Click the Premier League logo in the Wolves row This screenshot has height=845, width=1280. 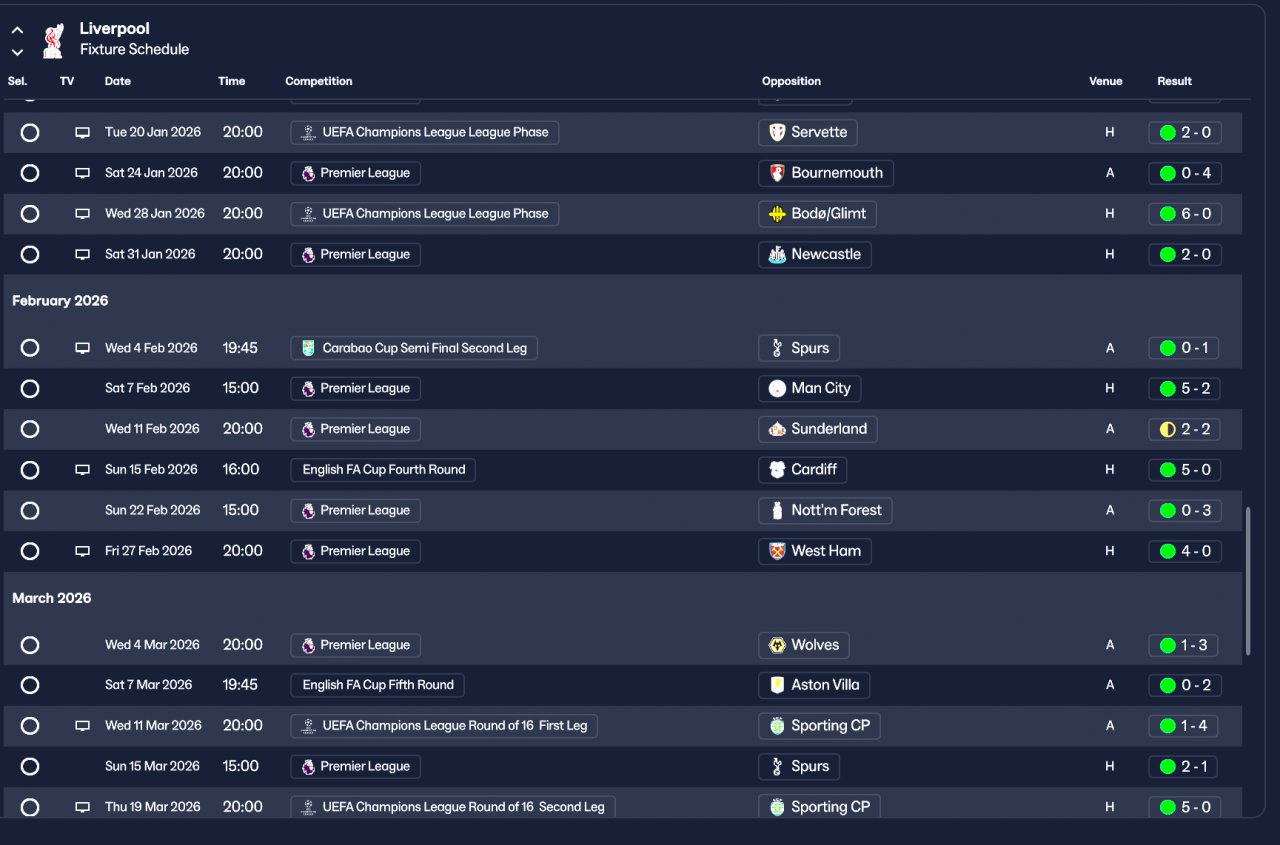click(308, 645)
